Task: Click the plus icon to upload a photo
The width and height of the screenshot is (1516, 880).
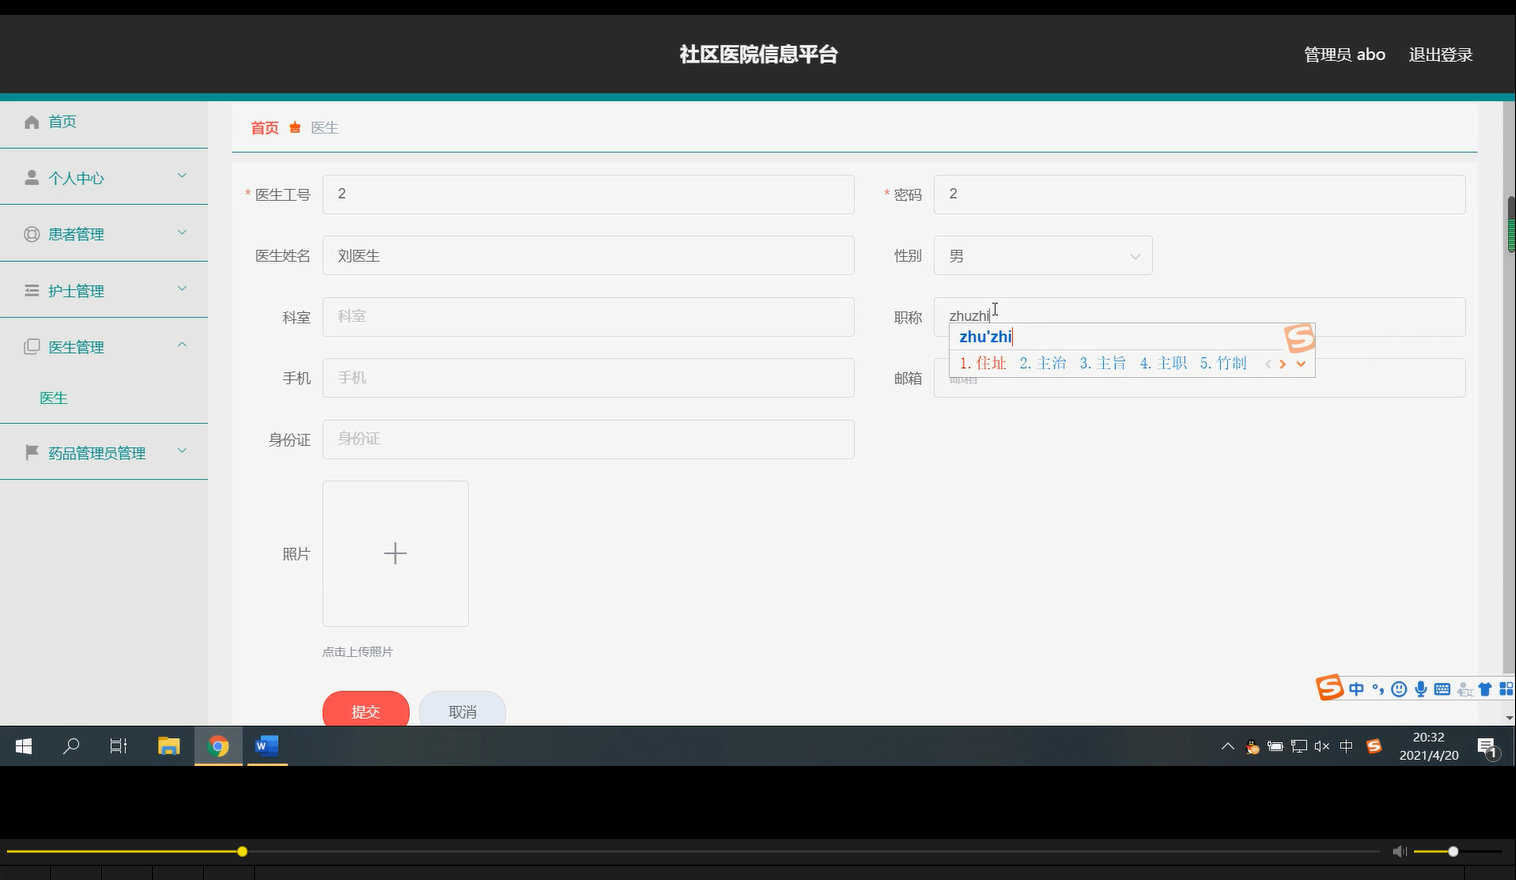Action: [395, 553]
